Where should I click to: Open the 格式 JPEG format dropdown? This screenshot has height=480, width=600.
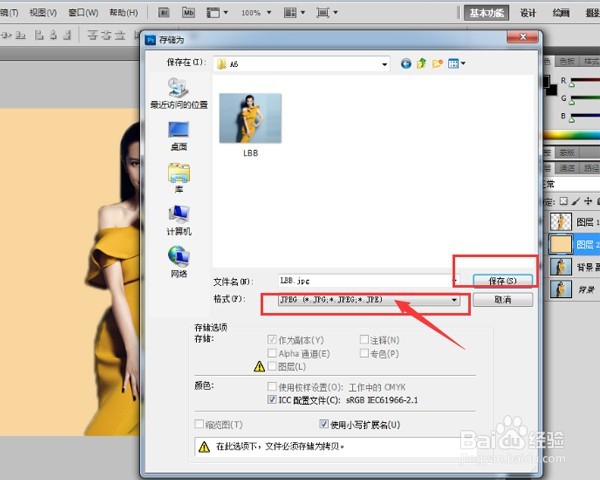pos(454,300)
